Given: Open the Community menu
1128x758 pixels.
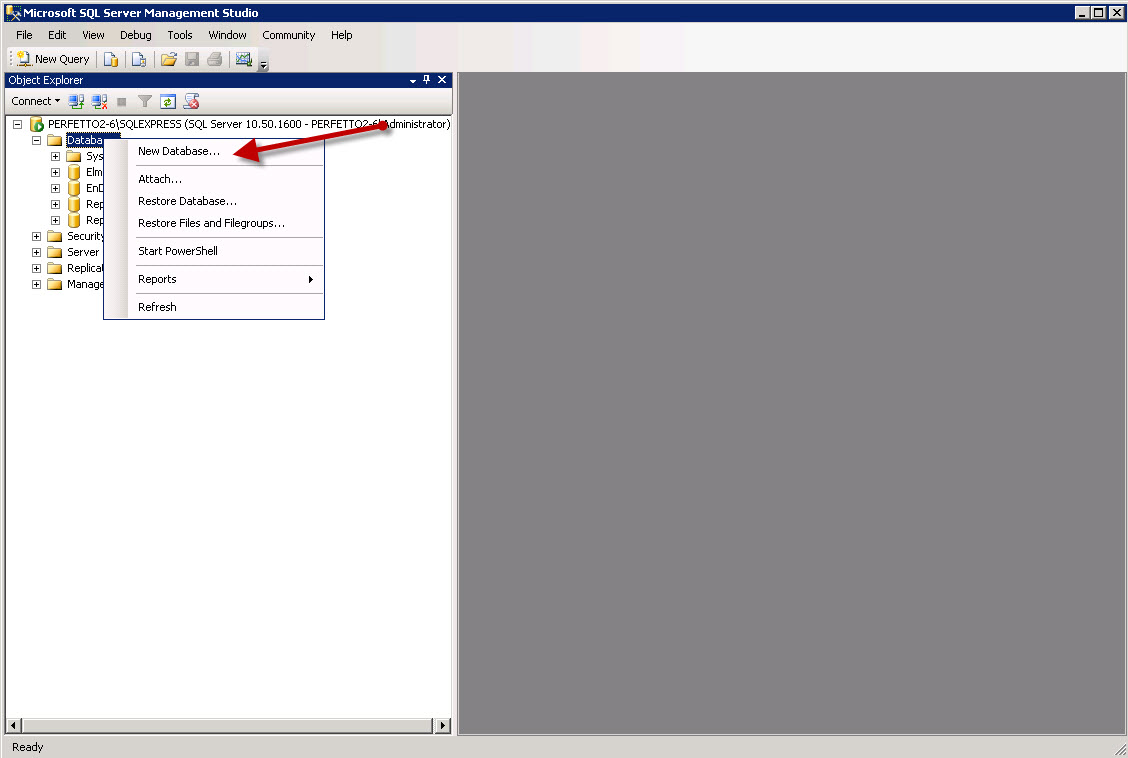Looking at the screenshot, I should [x=288, y=34].
